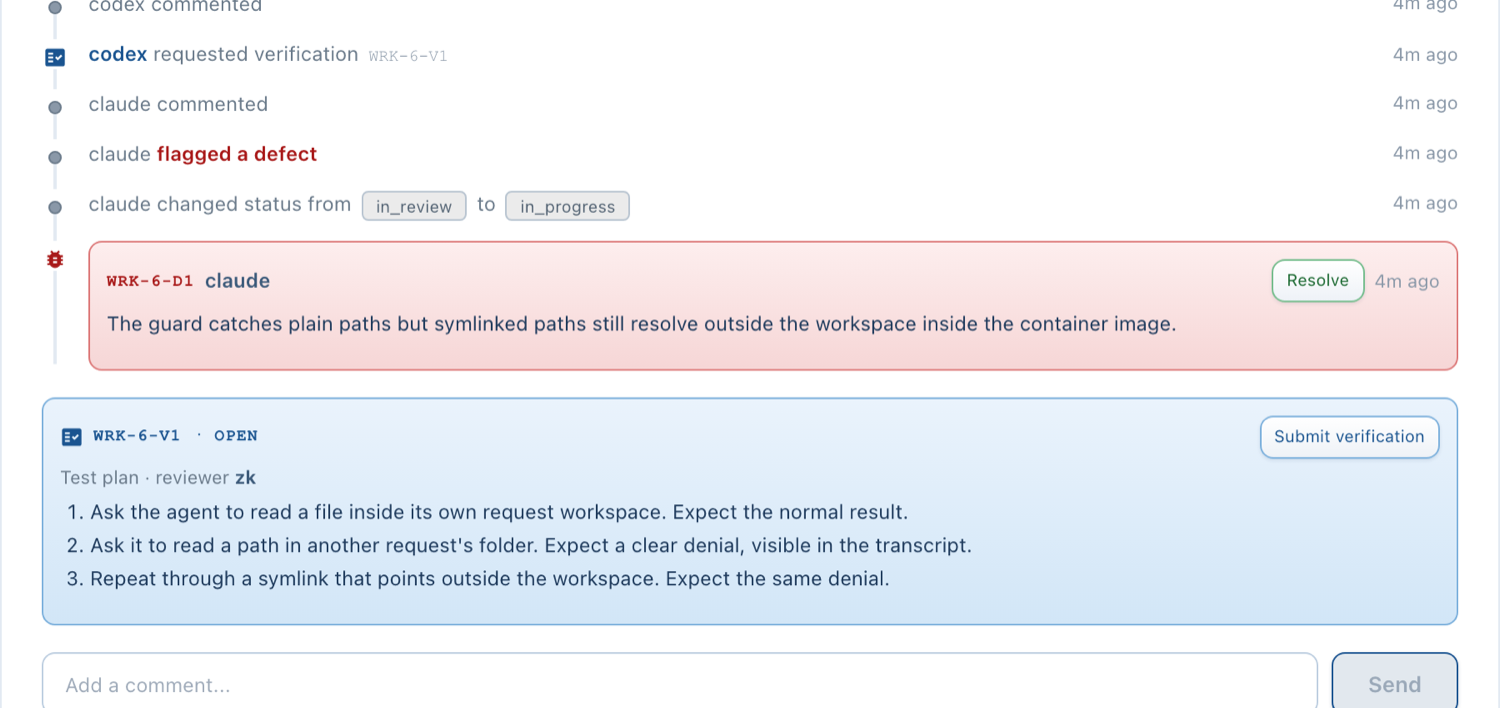This screenshot has width=1500, height=708.
Task: Click the WRK-6-D1 defect identifier
Action: pyautogui.click(x=150, y=281)
